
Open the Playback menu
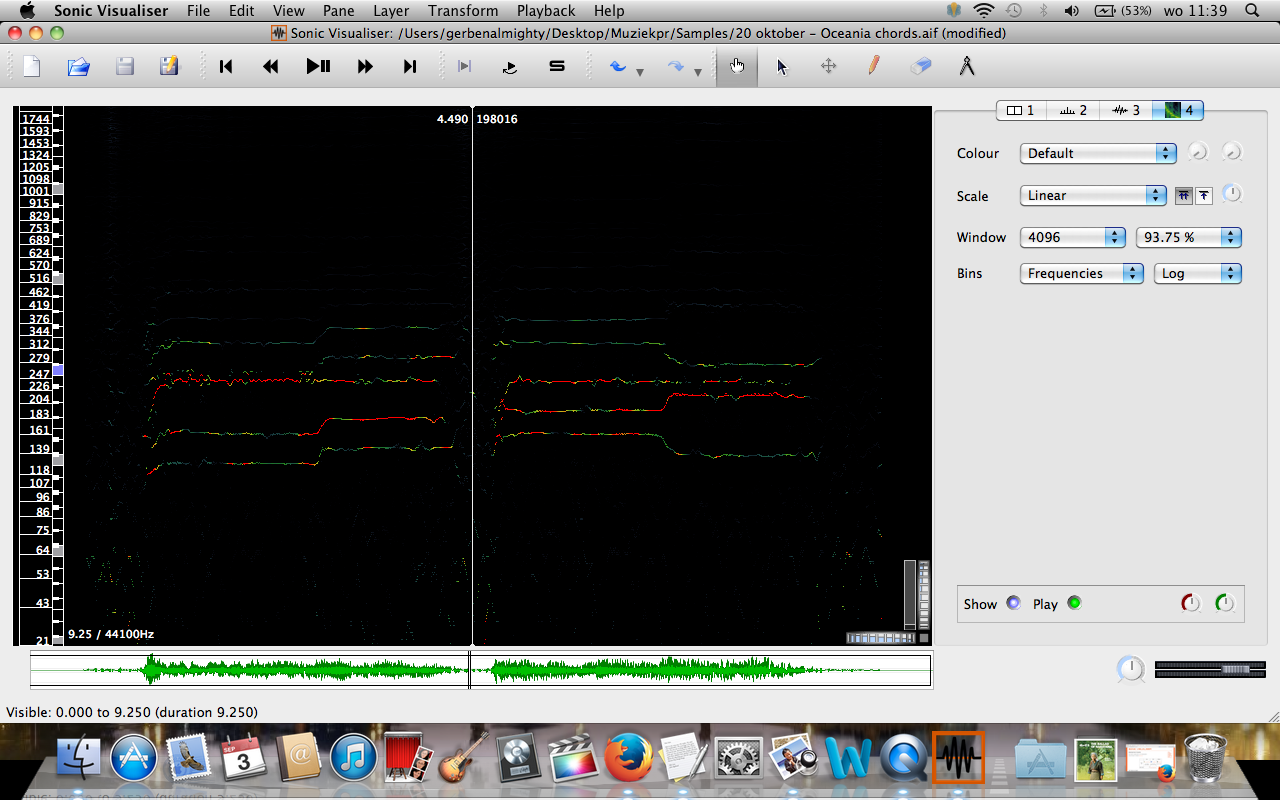tap(546, 10)
